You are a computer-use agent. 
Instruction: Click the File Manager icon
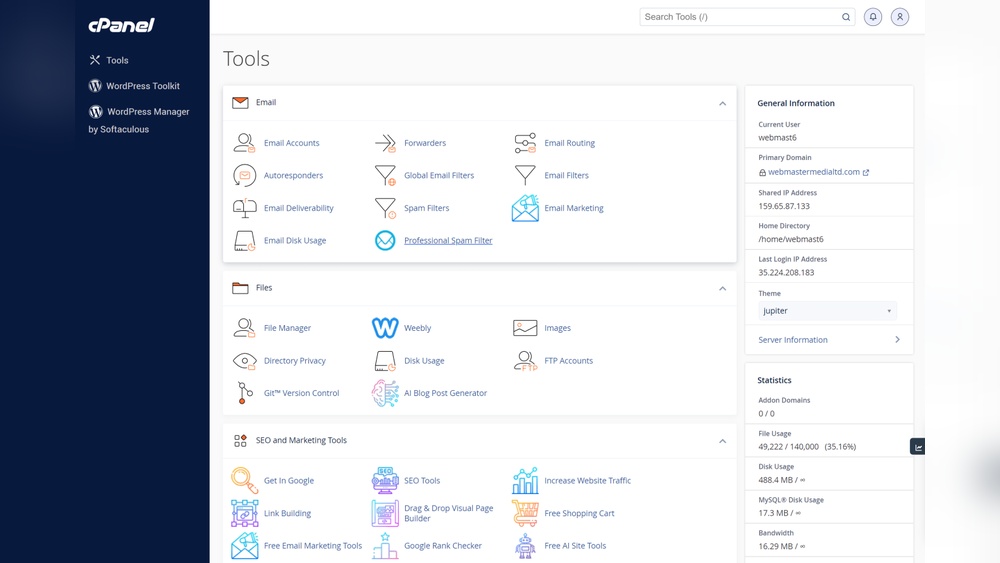(244, 328)
